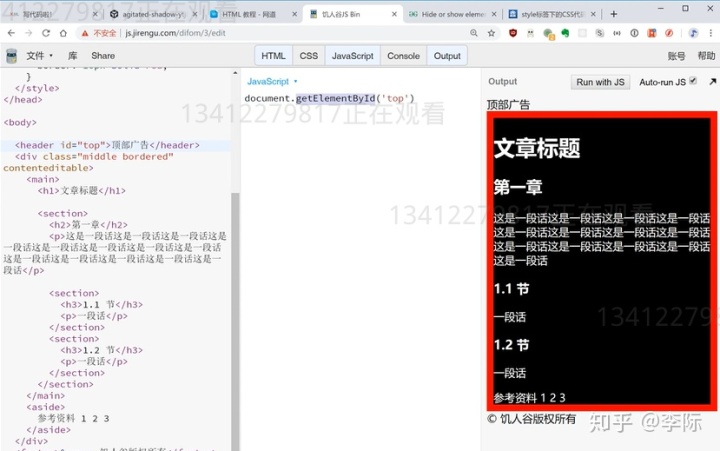Image resolution: width=720 pixels, height=451 pixels.
Task: Click the 顶部广告 text in output
Action: coord(508,105)
